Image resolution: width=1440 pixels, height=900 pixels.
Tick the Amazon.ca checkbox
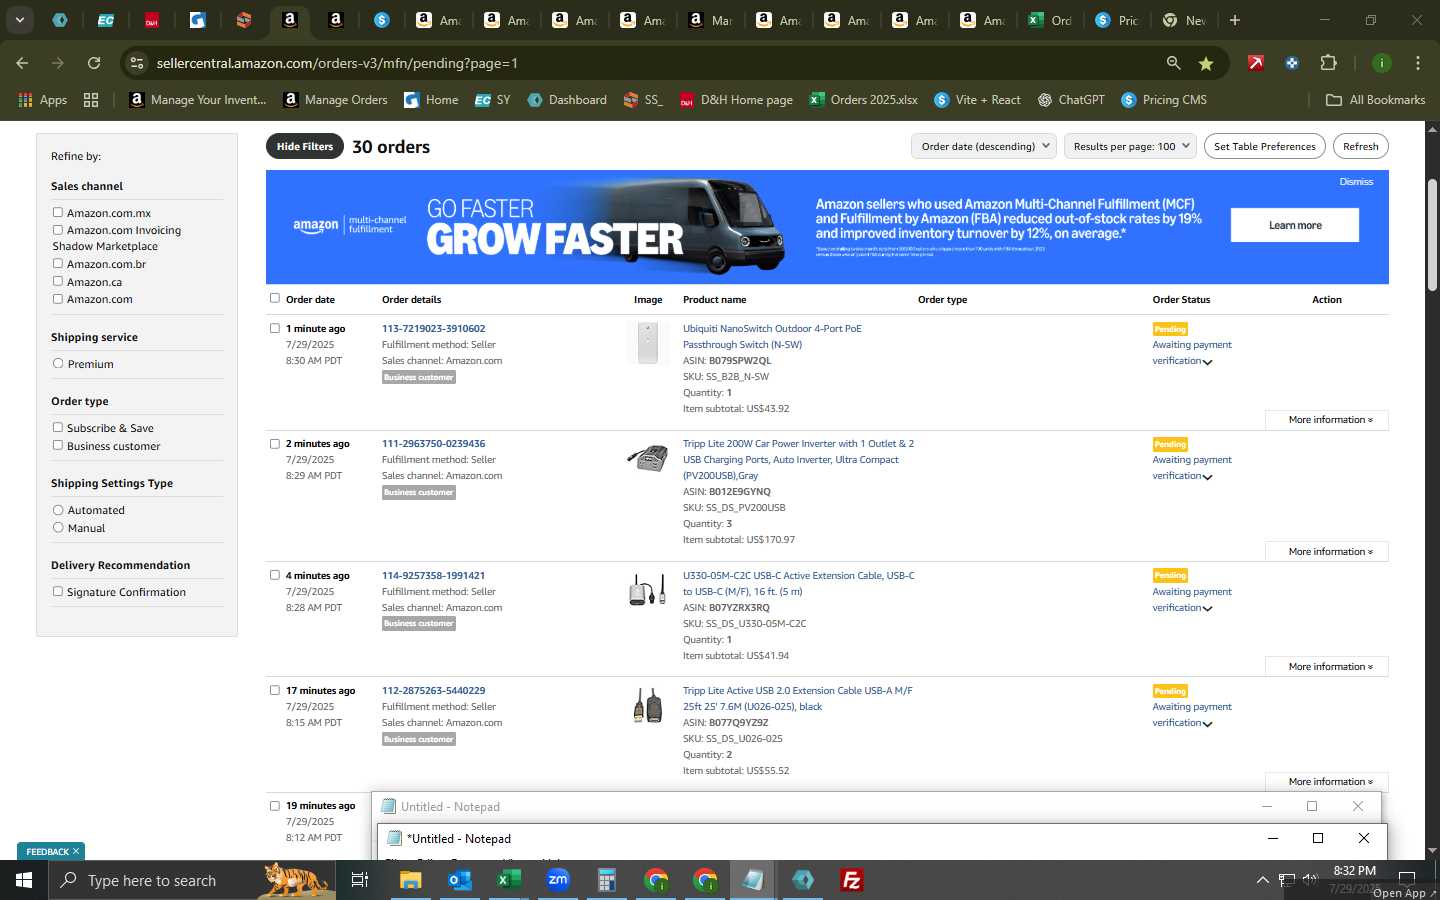58,281
